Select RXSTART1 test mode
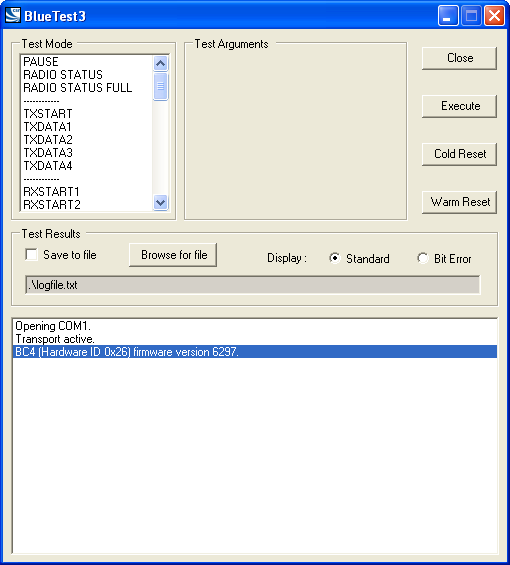The image size is (510, 565). coord(87,192)
